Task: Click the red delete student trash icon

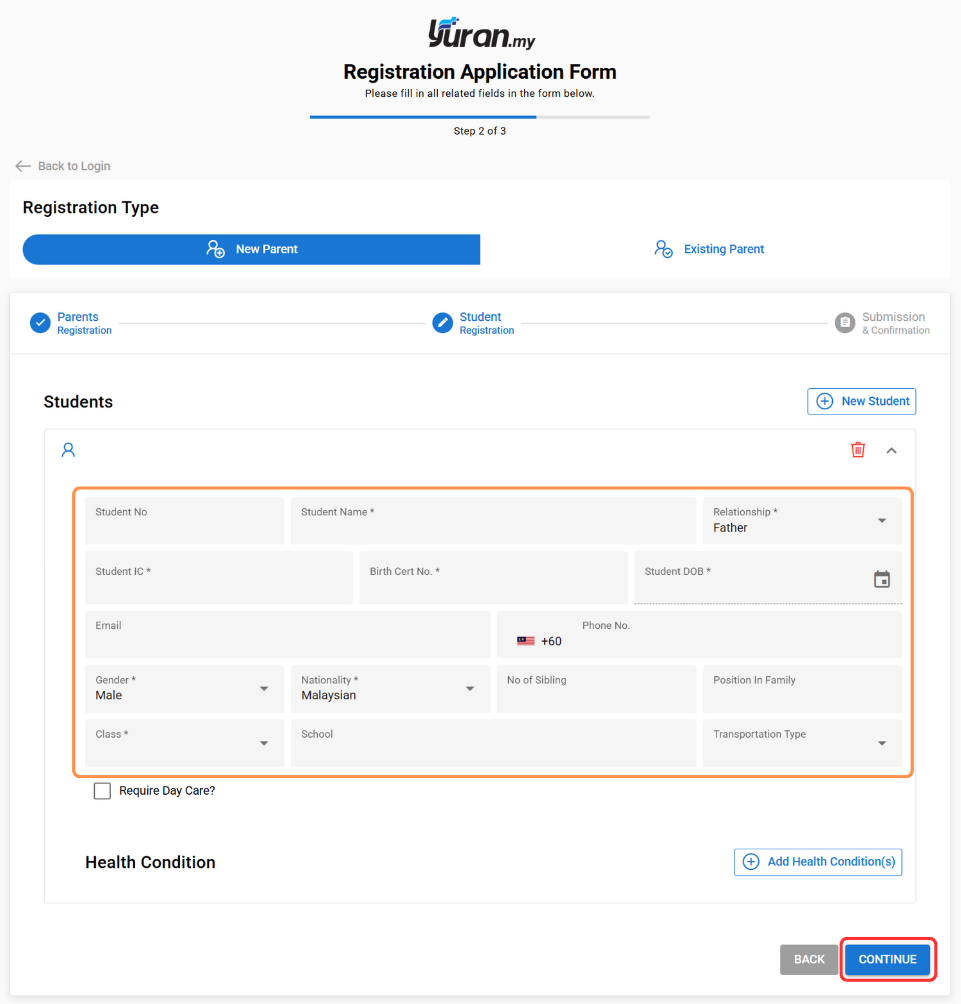Action: click(858, 450)
